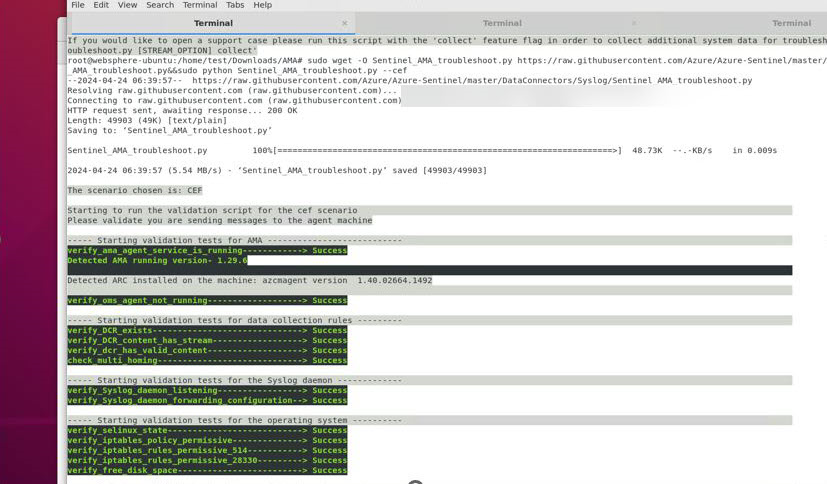Viewport: 827px width, 484px height.
Task: Close the first Terminal tab
Action: [x=345, y=23]
